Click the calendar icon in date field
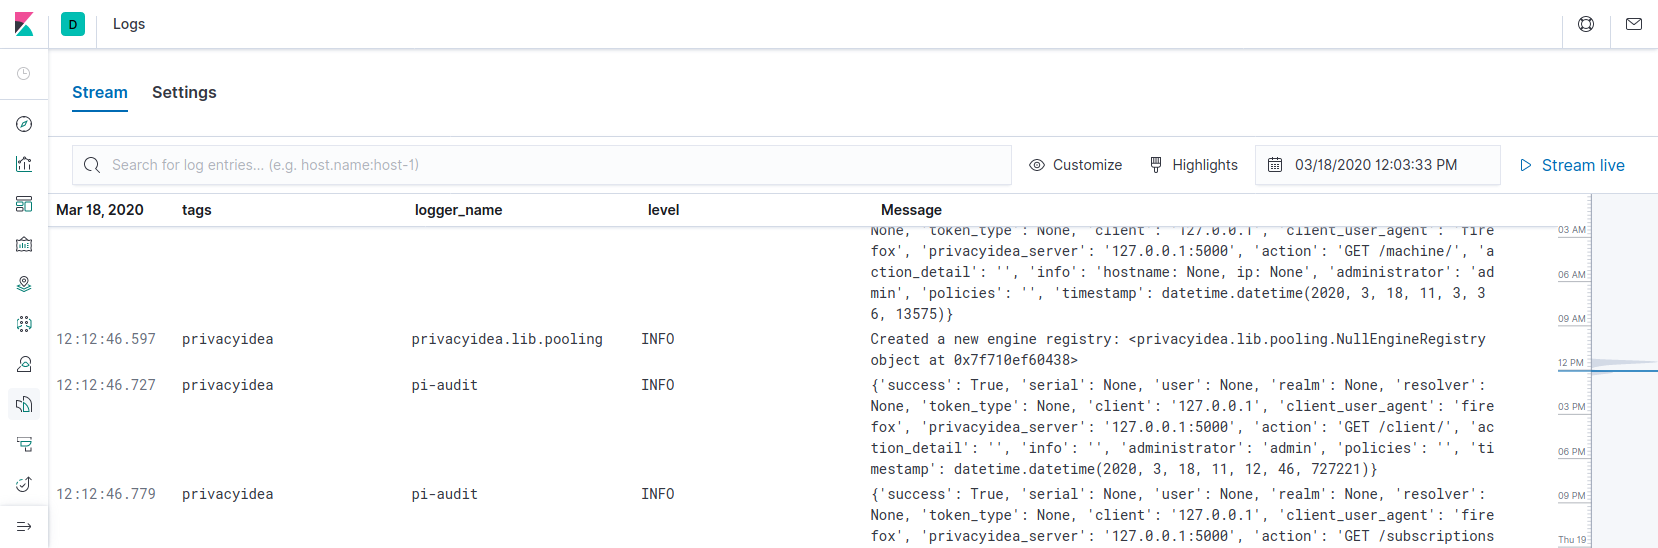Image resolution: width=1658 pixels, height=548 pixels. [1275, 165]
